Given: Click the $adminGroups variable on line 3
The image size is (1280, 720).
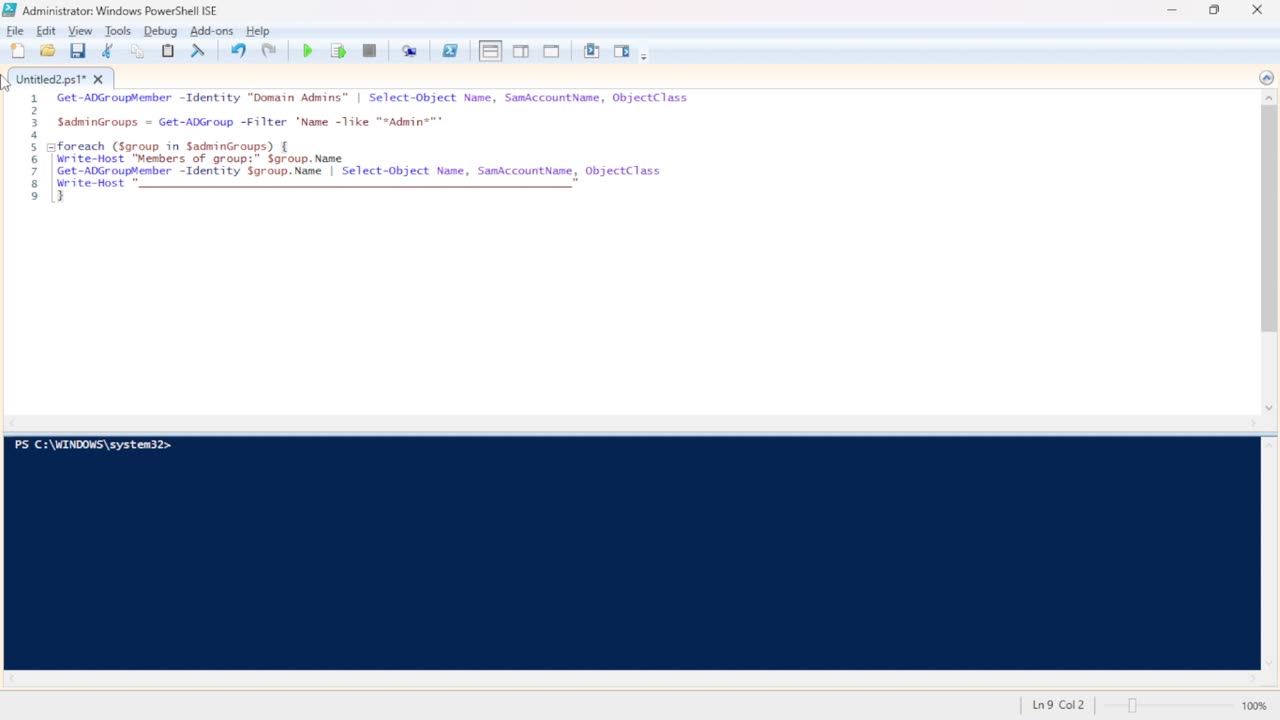Looking at the screenshot, I should [x=97, y=122].
